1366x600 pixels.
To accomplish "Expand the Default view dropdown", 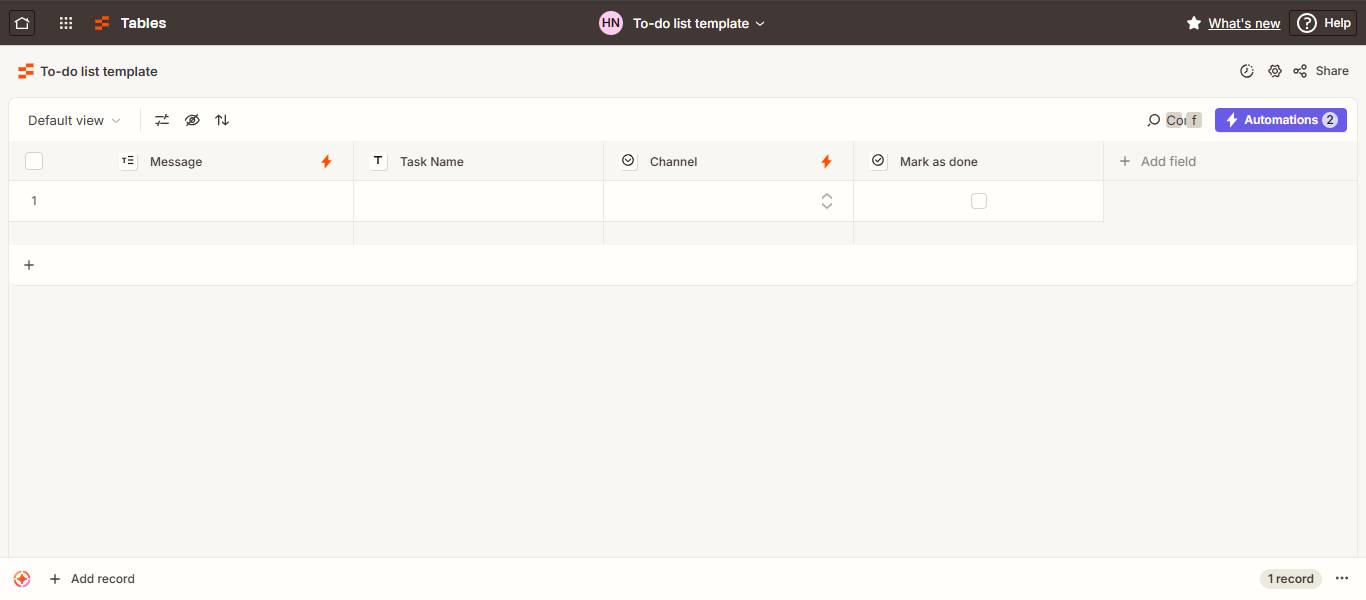I will coord(74,120).
